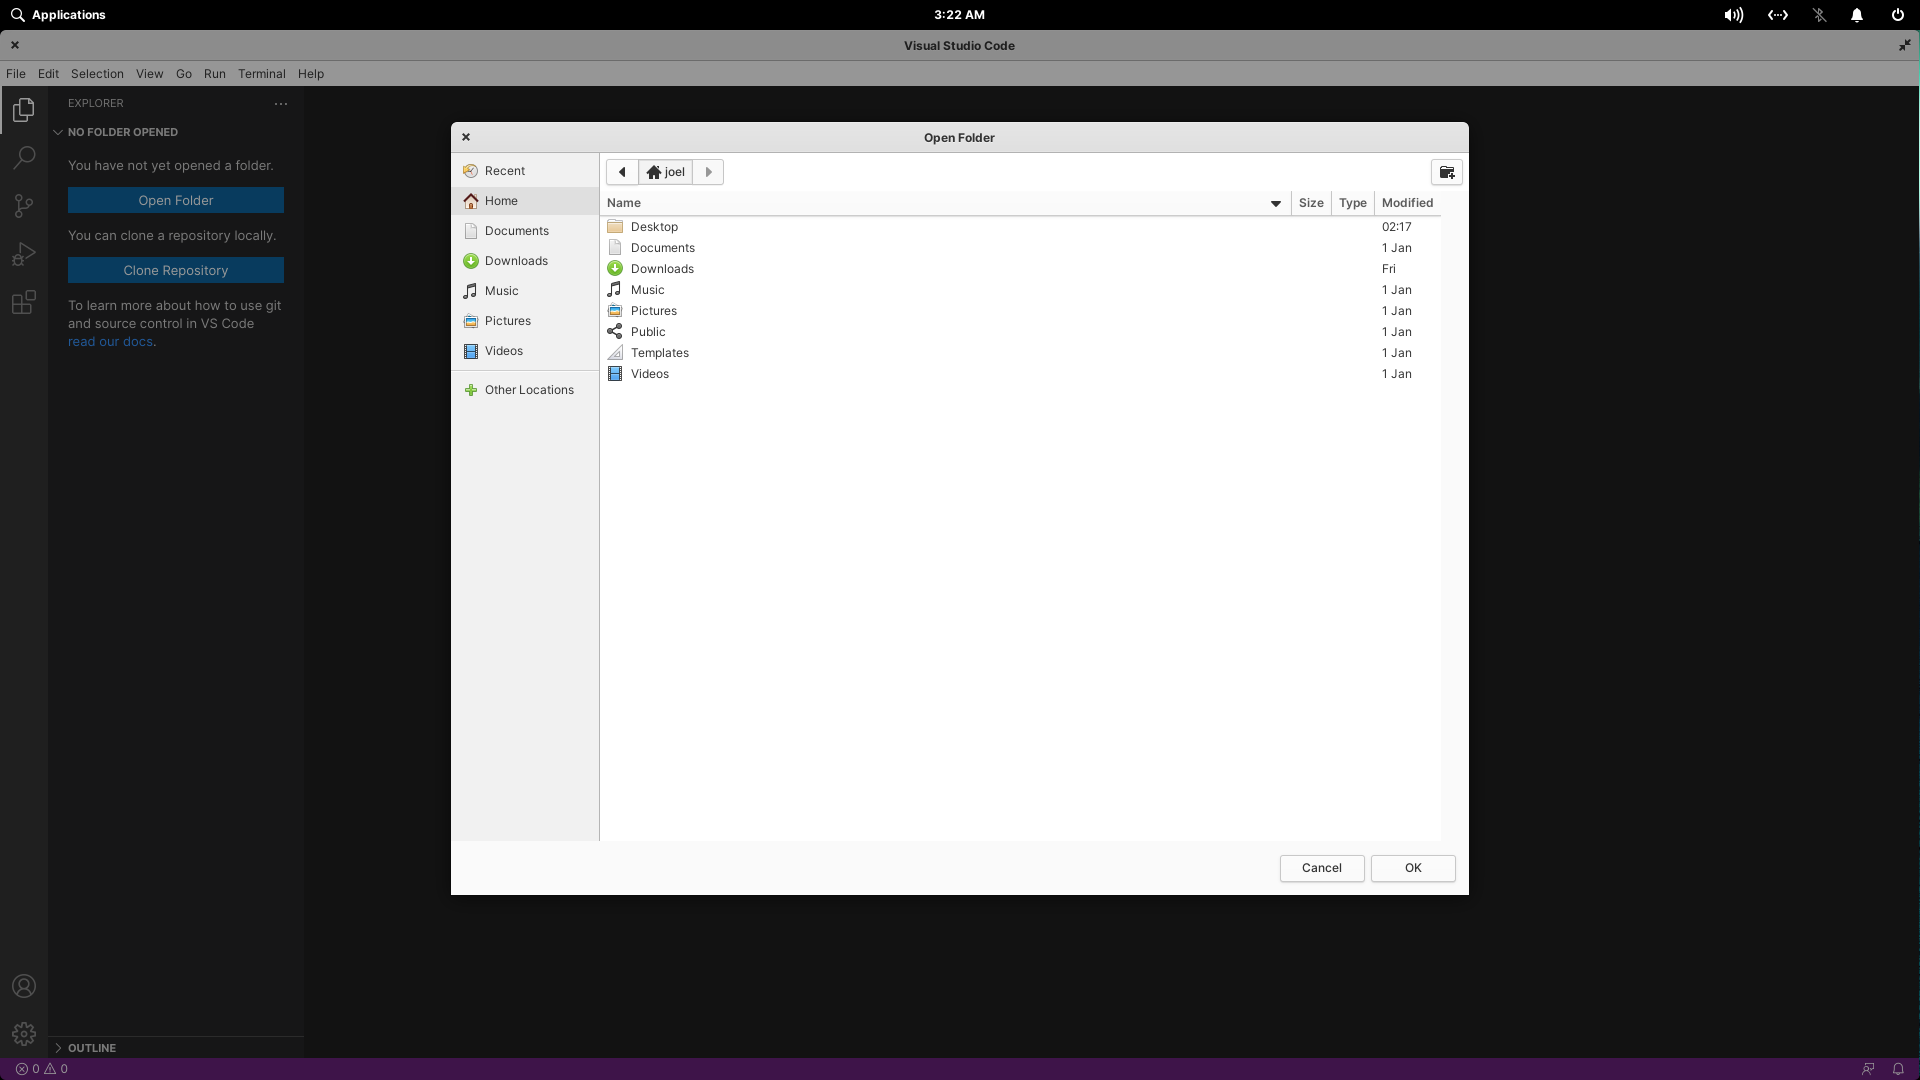
Task: Expand the OUTLINE section
Action: tap(58, 1048)
